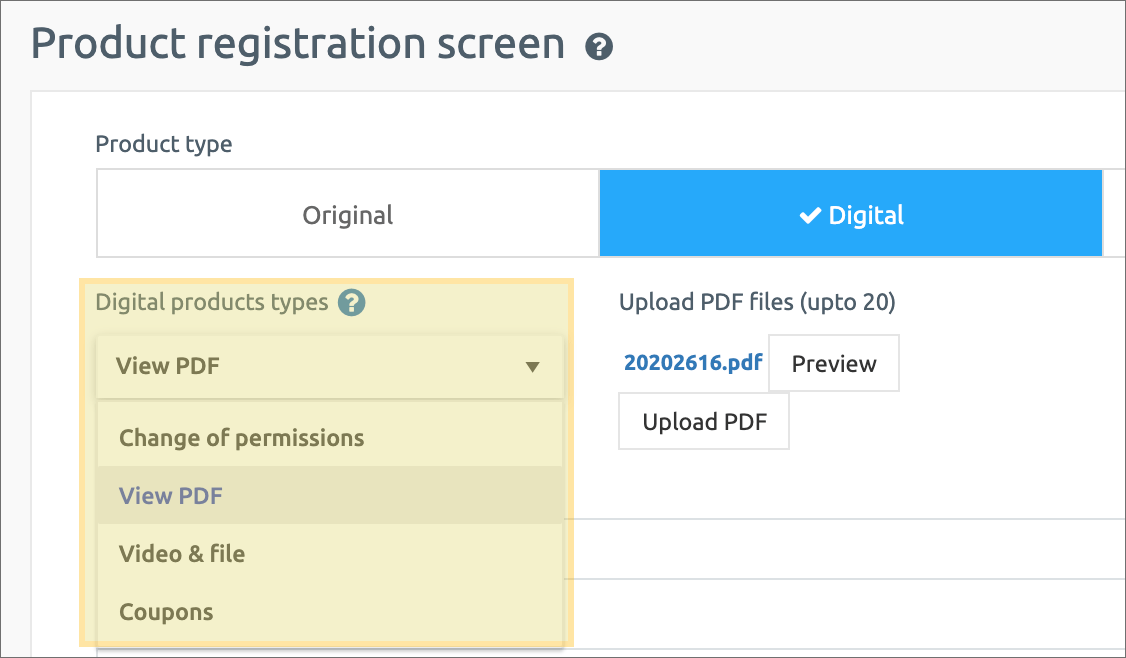Click the Upload PDF files (upto 20) label
Image resolution: width=1126 pixels, height=658 pixels.
point(757,302)
